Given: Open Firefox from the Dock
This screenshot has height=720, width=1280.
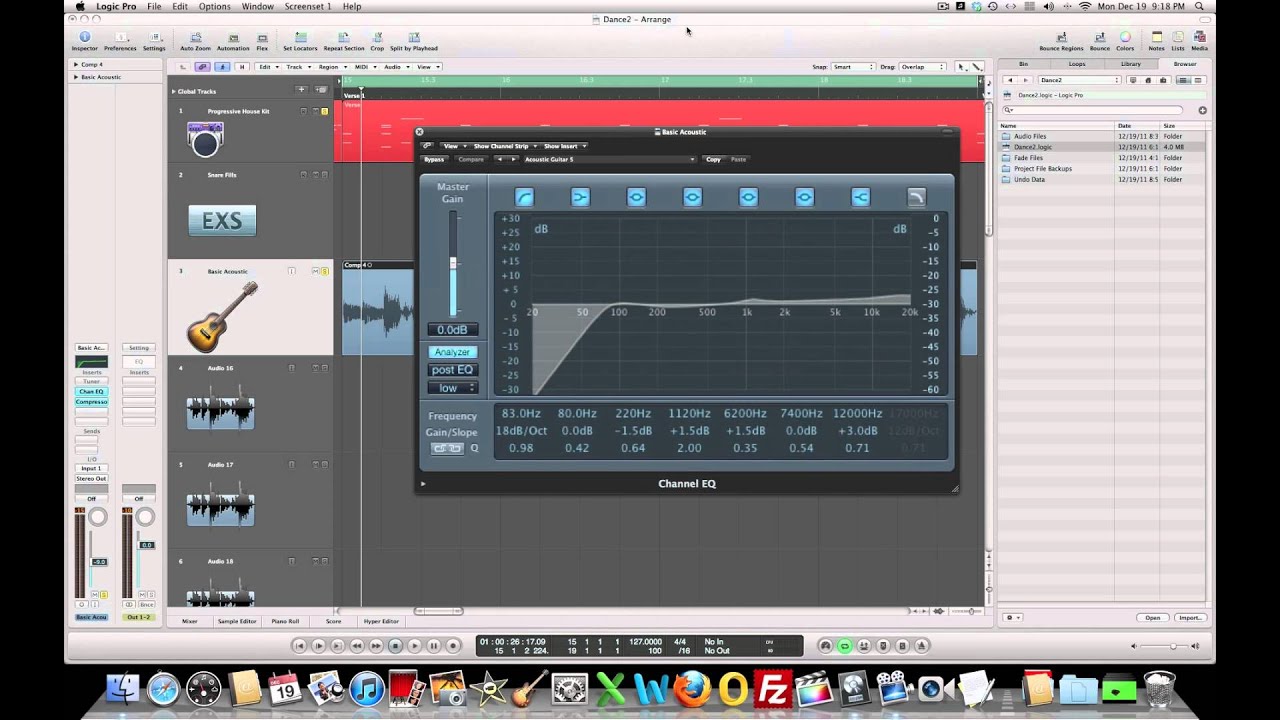Looking at the screenshot, I should [691, 689].
